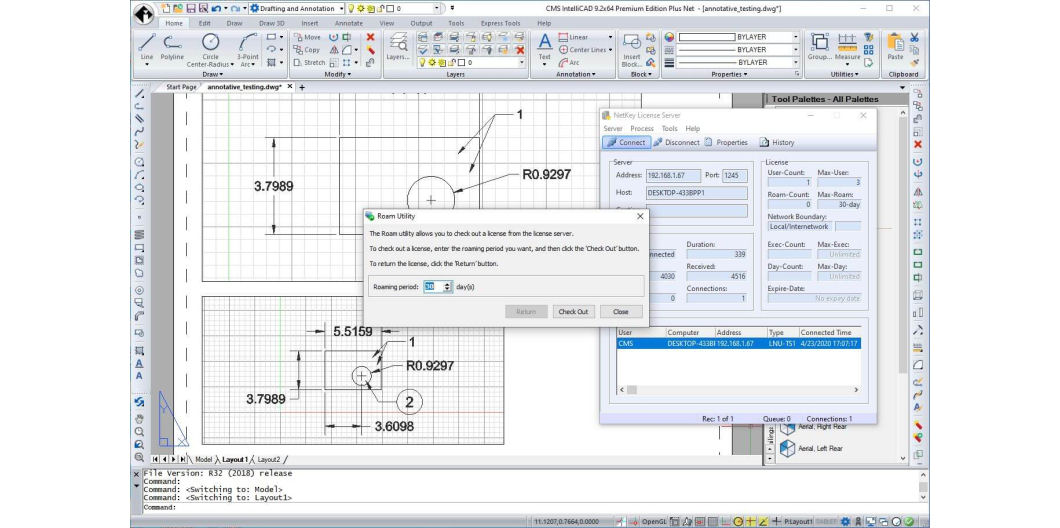Viewport: 1060px width, 528px height.
Task: Select the Circle Center-Radius tool
Action: (210, 49)
